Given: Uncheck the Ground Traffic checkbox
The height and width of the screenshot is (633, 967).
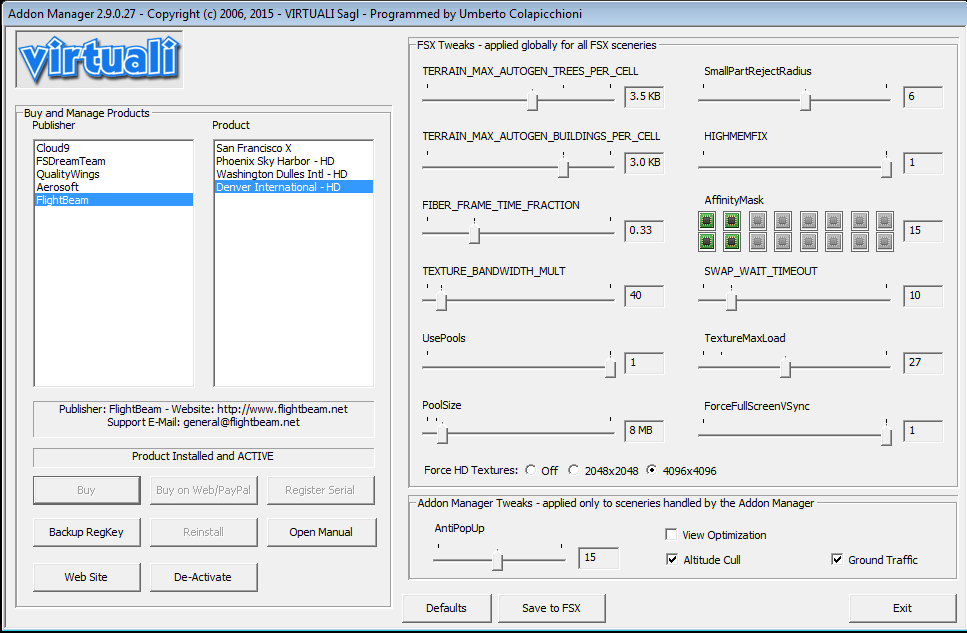Looking at the screenshot, I should (x=837, y=560).
